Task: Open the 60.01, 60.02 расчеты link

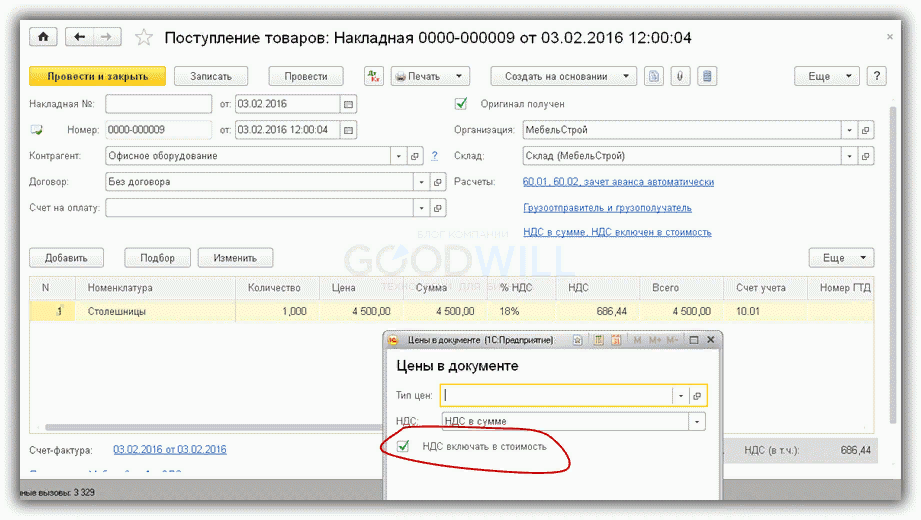Action: tap(619, 182)
